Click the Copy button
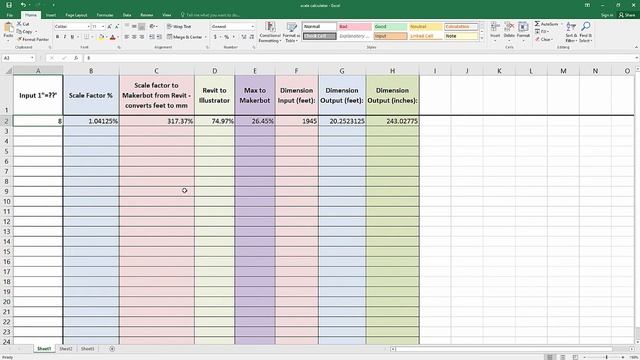 (x=25, y=31)
